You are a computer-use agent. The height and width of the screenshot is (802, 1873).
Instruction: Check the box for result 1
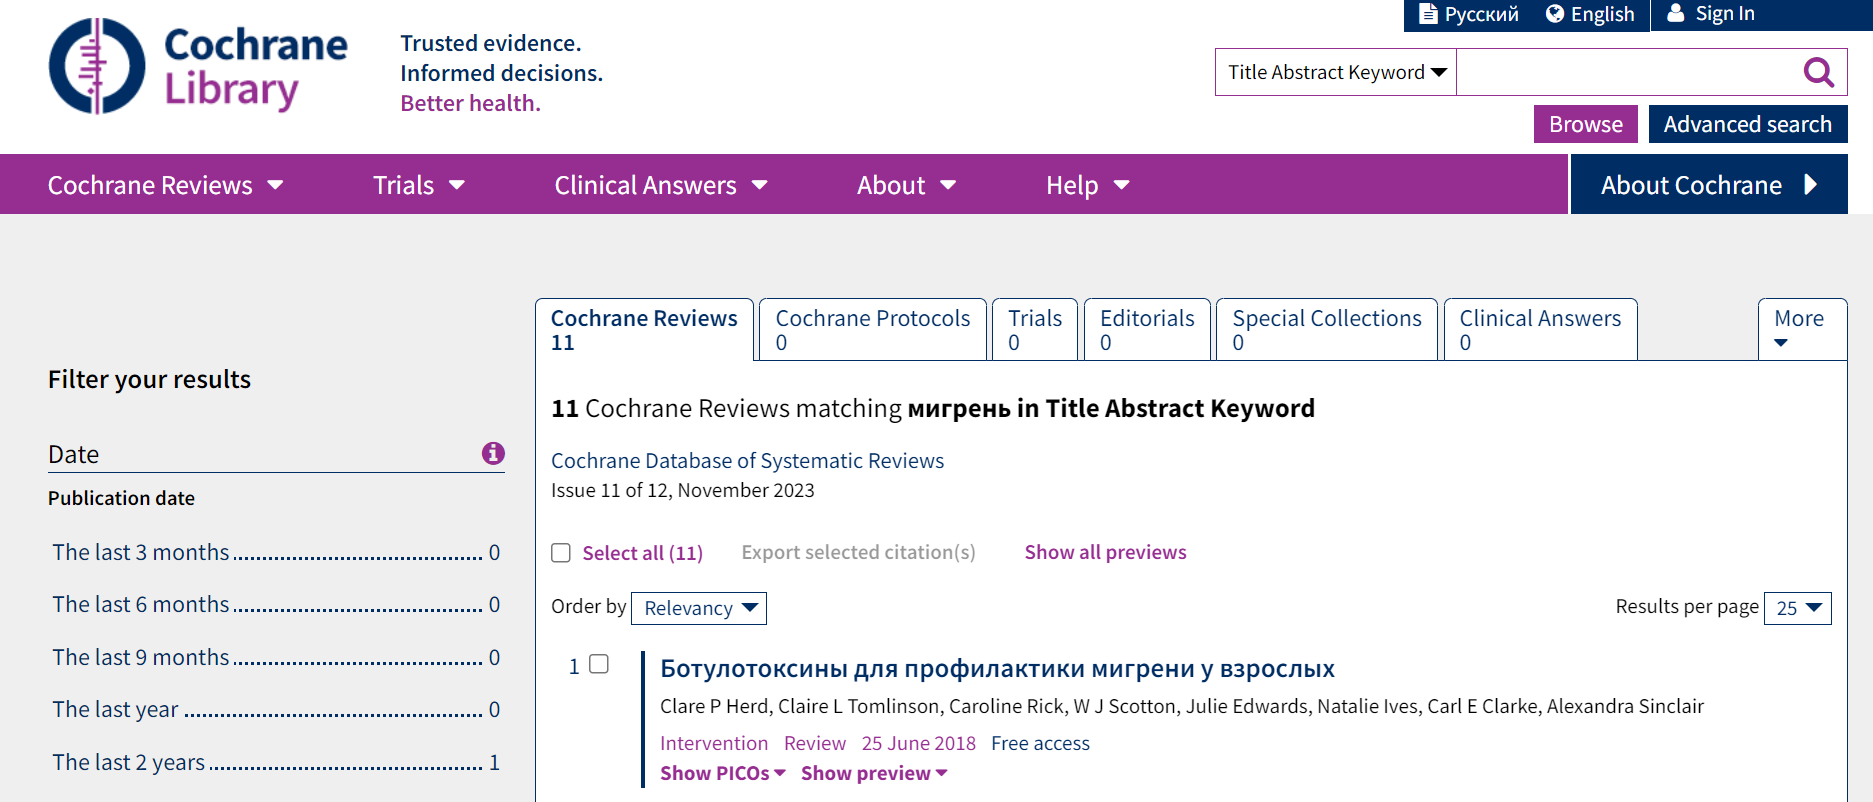click(x=599, y=664)
